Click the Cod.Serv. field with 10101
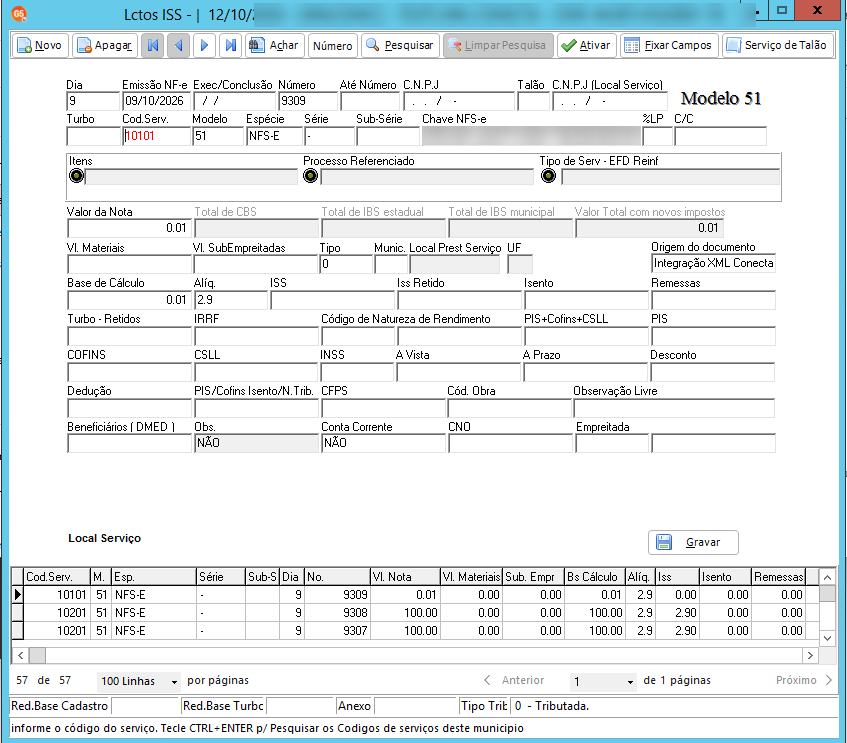The height and width of the screenshot is (743, 847). pyautogui.click(x=157, y=136)
